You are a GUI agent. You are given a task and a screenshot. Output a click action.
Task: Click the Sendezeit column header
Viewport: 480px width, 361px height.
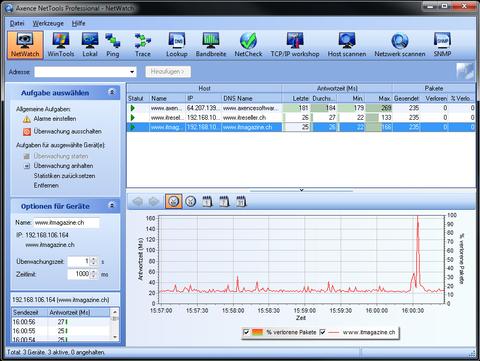click(x=29, y=312)
